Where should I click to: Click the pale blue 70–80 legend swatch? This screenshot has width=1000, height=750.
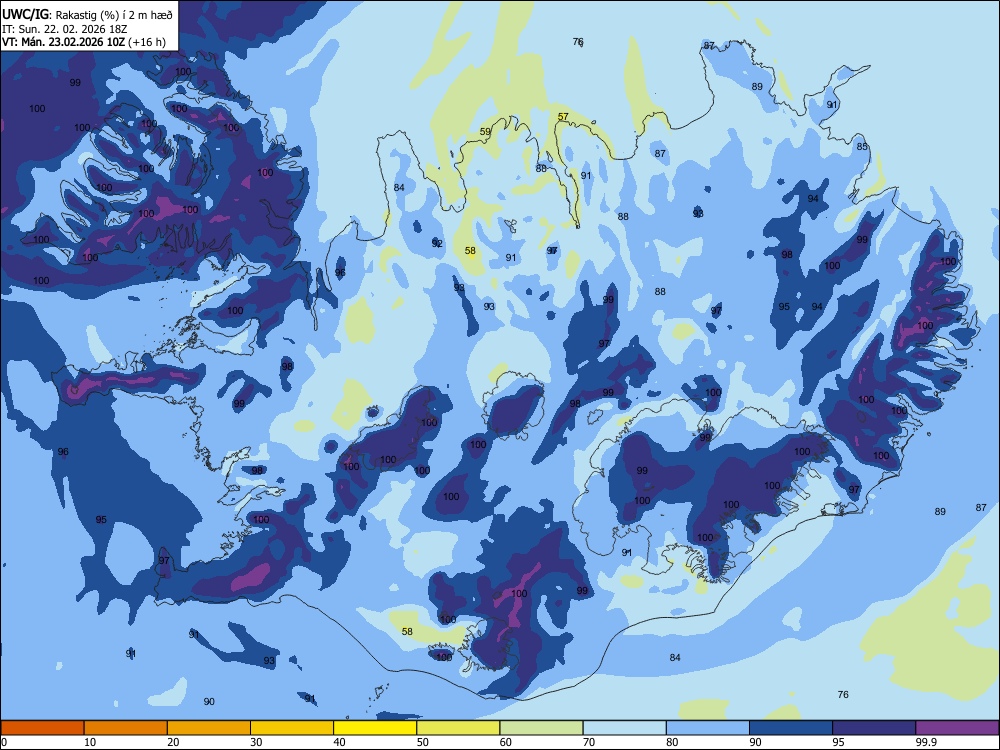624,728
